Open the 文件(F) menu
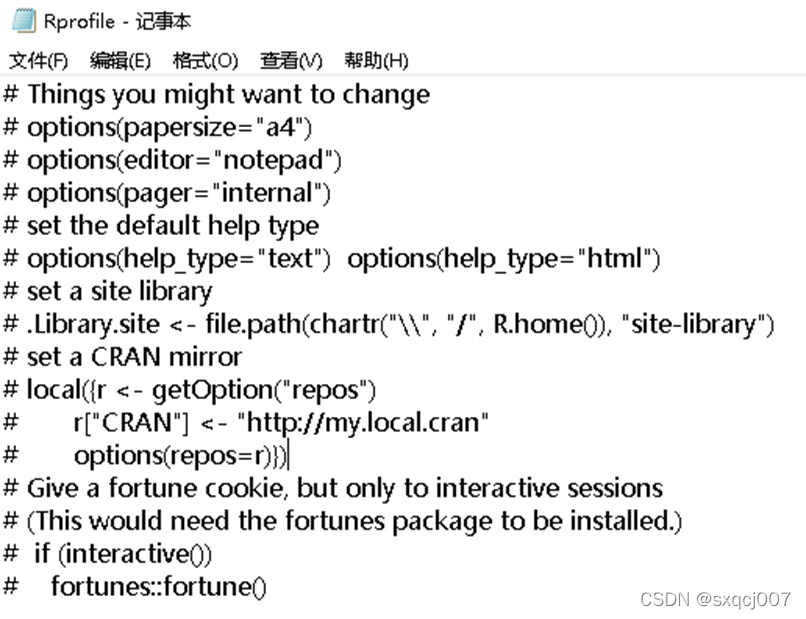806x619 pixels. 39,61
